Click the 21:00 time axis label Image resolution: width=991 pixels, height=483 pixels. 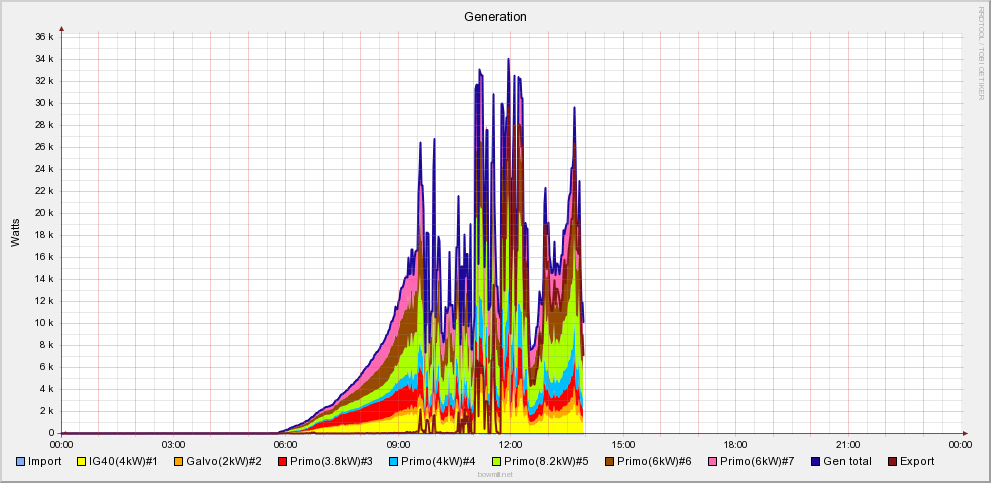tap(849, 444)
